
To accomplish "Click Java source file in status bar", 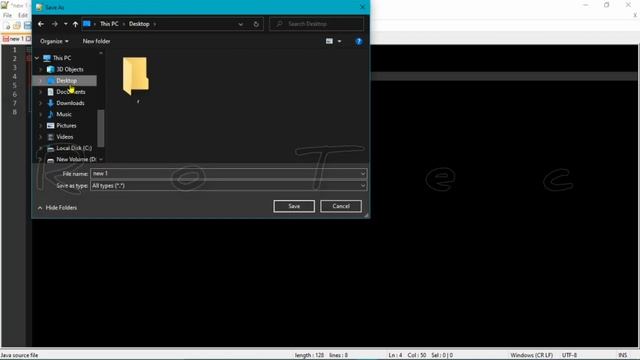I will coord(19,355).
